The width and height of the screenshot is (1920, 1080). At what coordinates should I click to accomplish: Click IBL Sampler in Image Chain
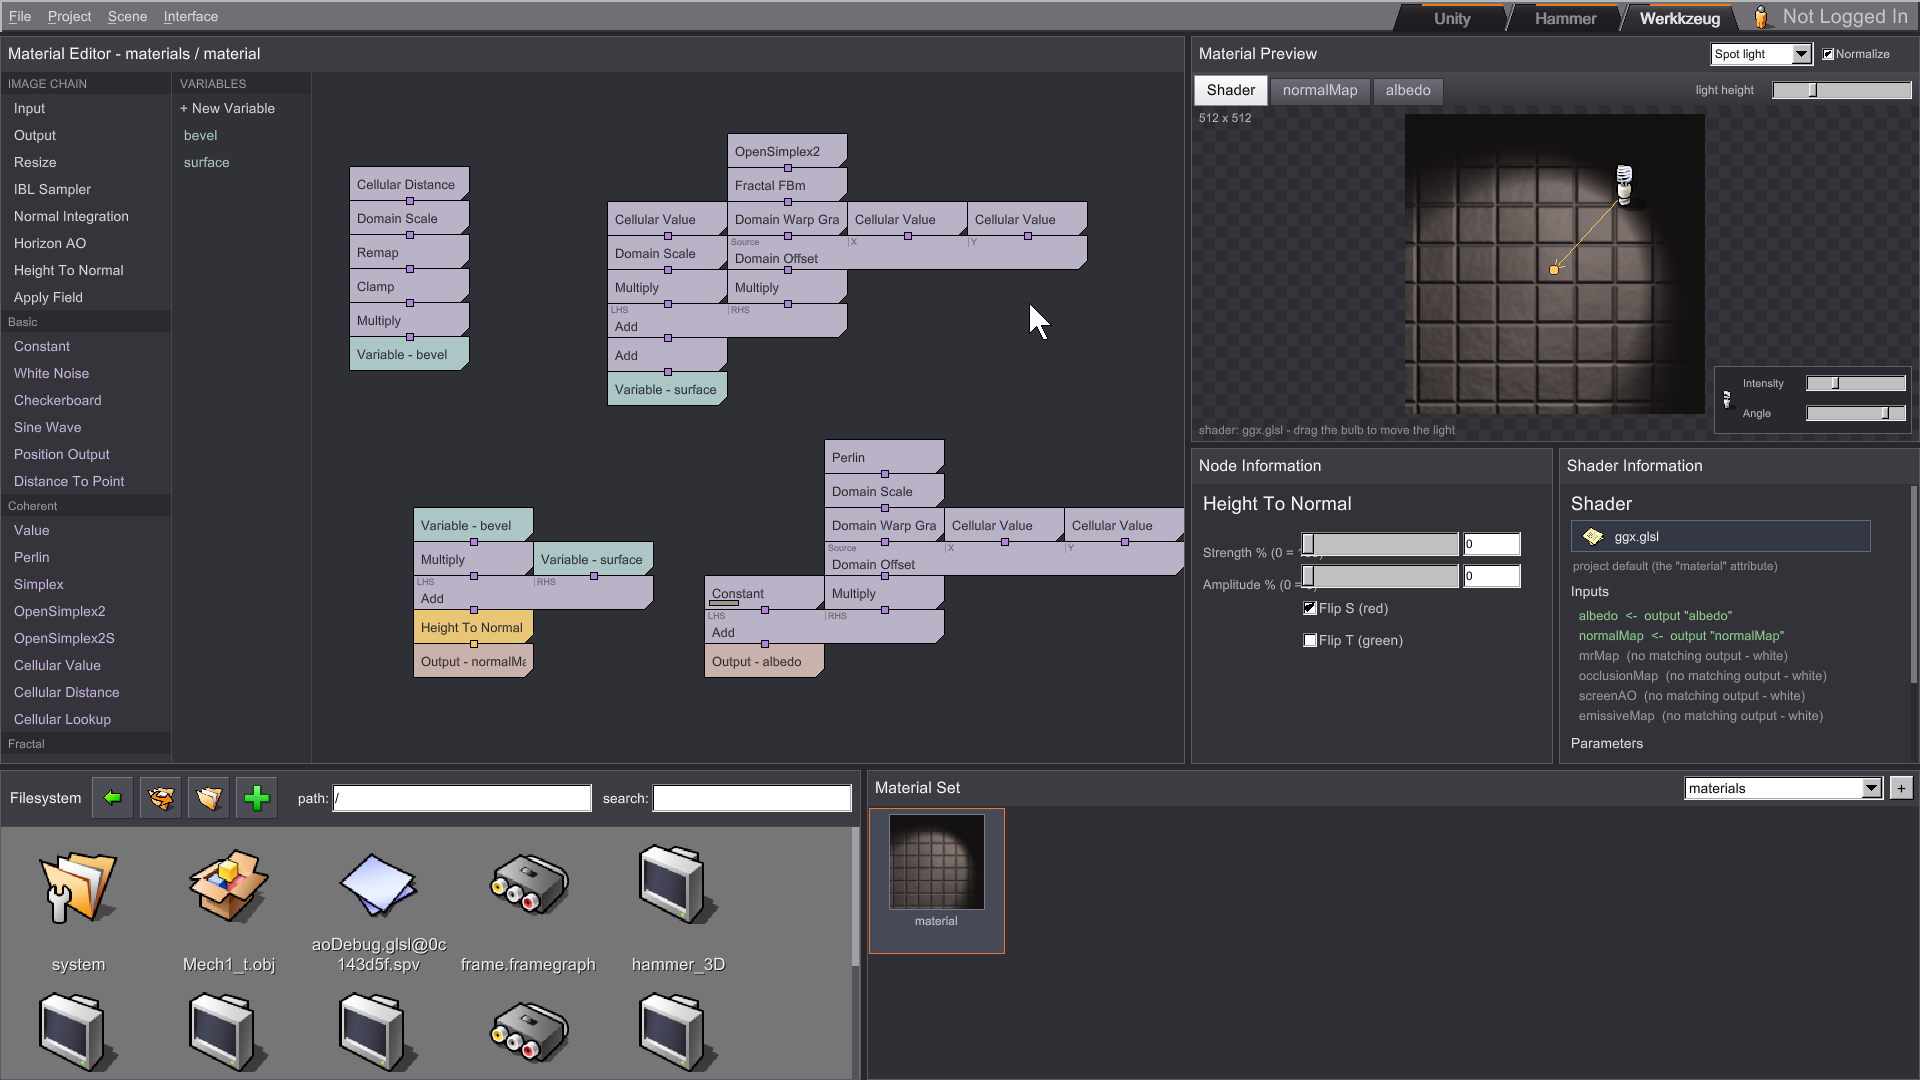click(52, 189)
